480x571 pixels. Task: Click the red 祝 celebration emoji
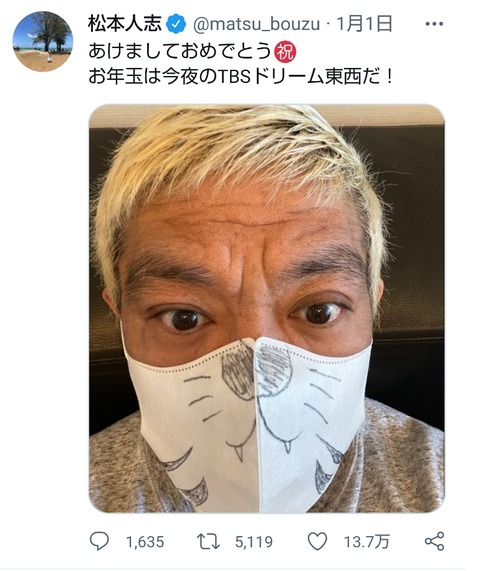(x=285, y=52)
